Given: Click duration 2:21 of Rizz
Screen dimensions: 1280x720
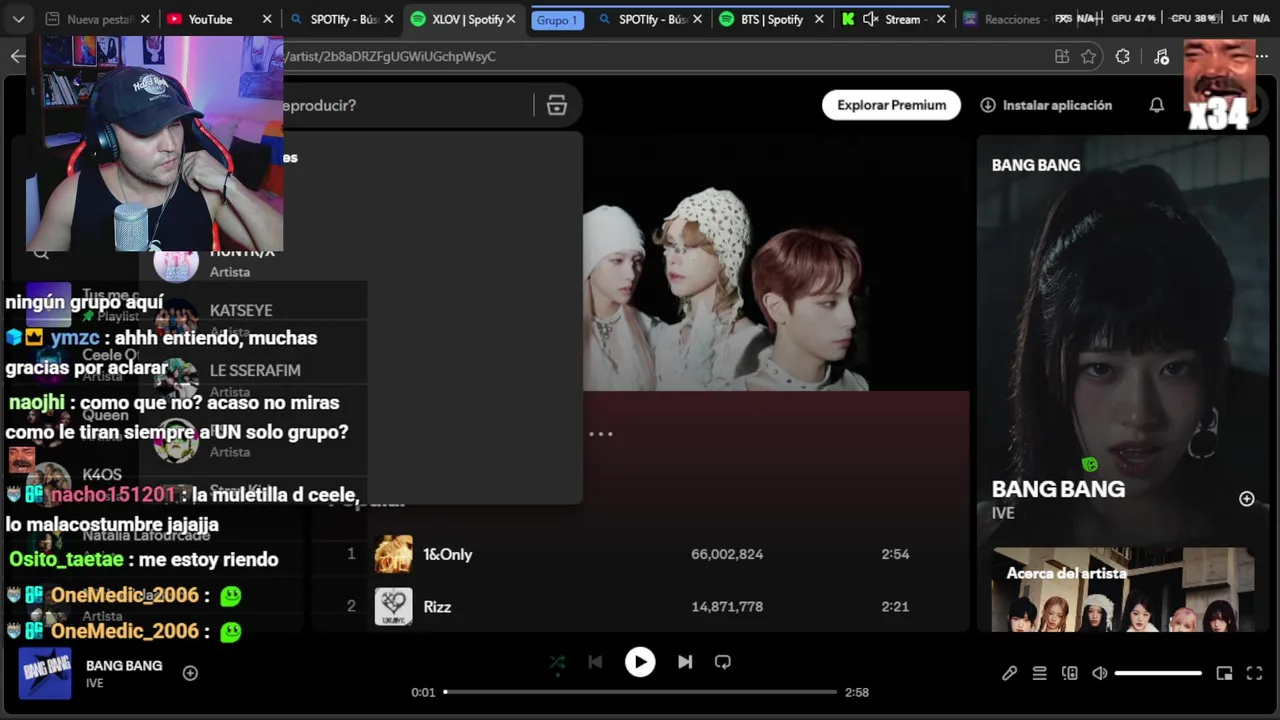Looking at the screenshot, I should pos(895,607).
